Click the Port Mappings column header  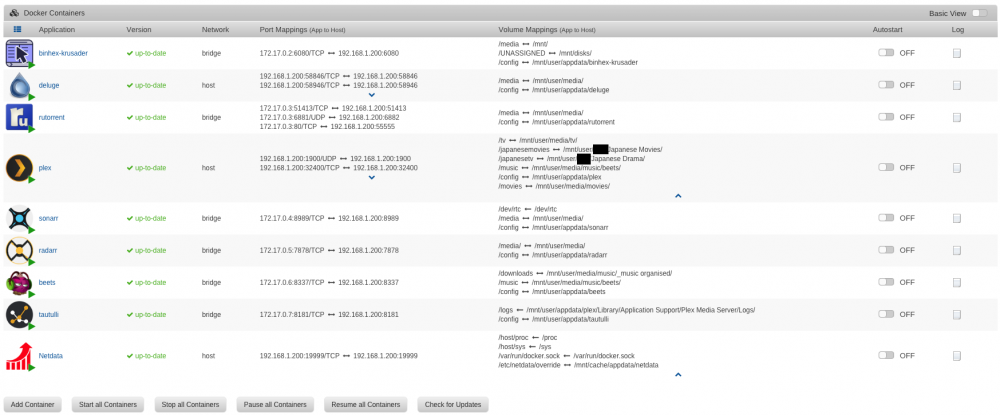coord(302,29)
